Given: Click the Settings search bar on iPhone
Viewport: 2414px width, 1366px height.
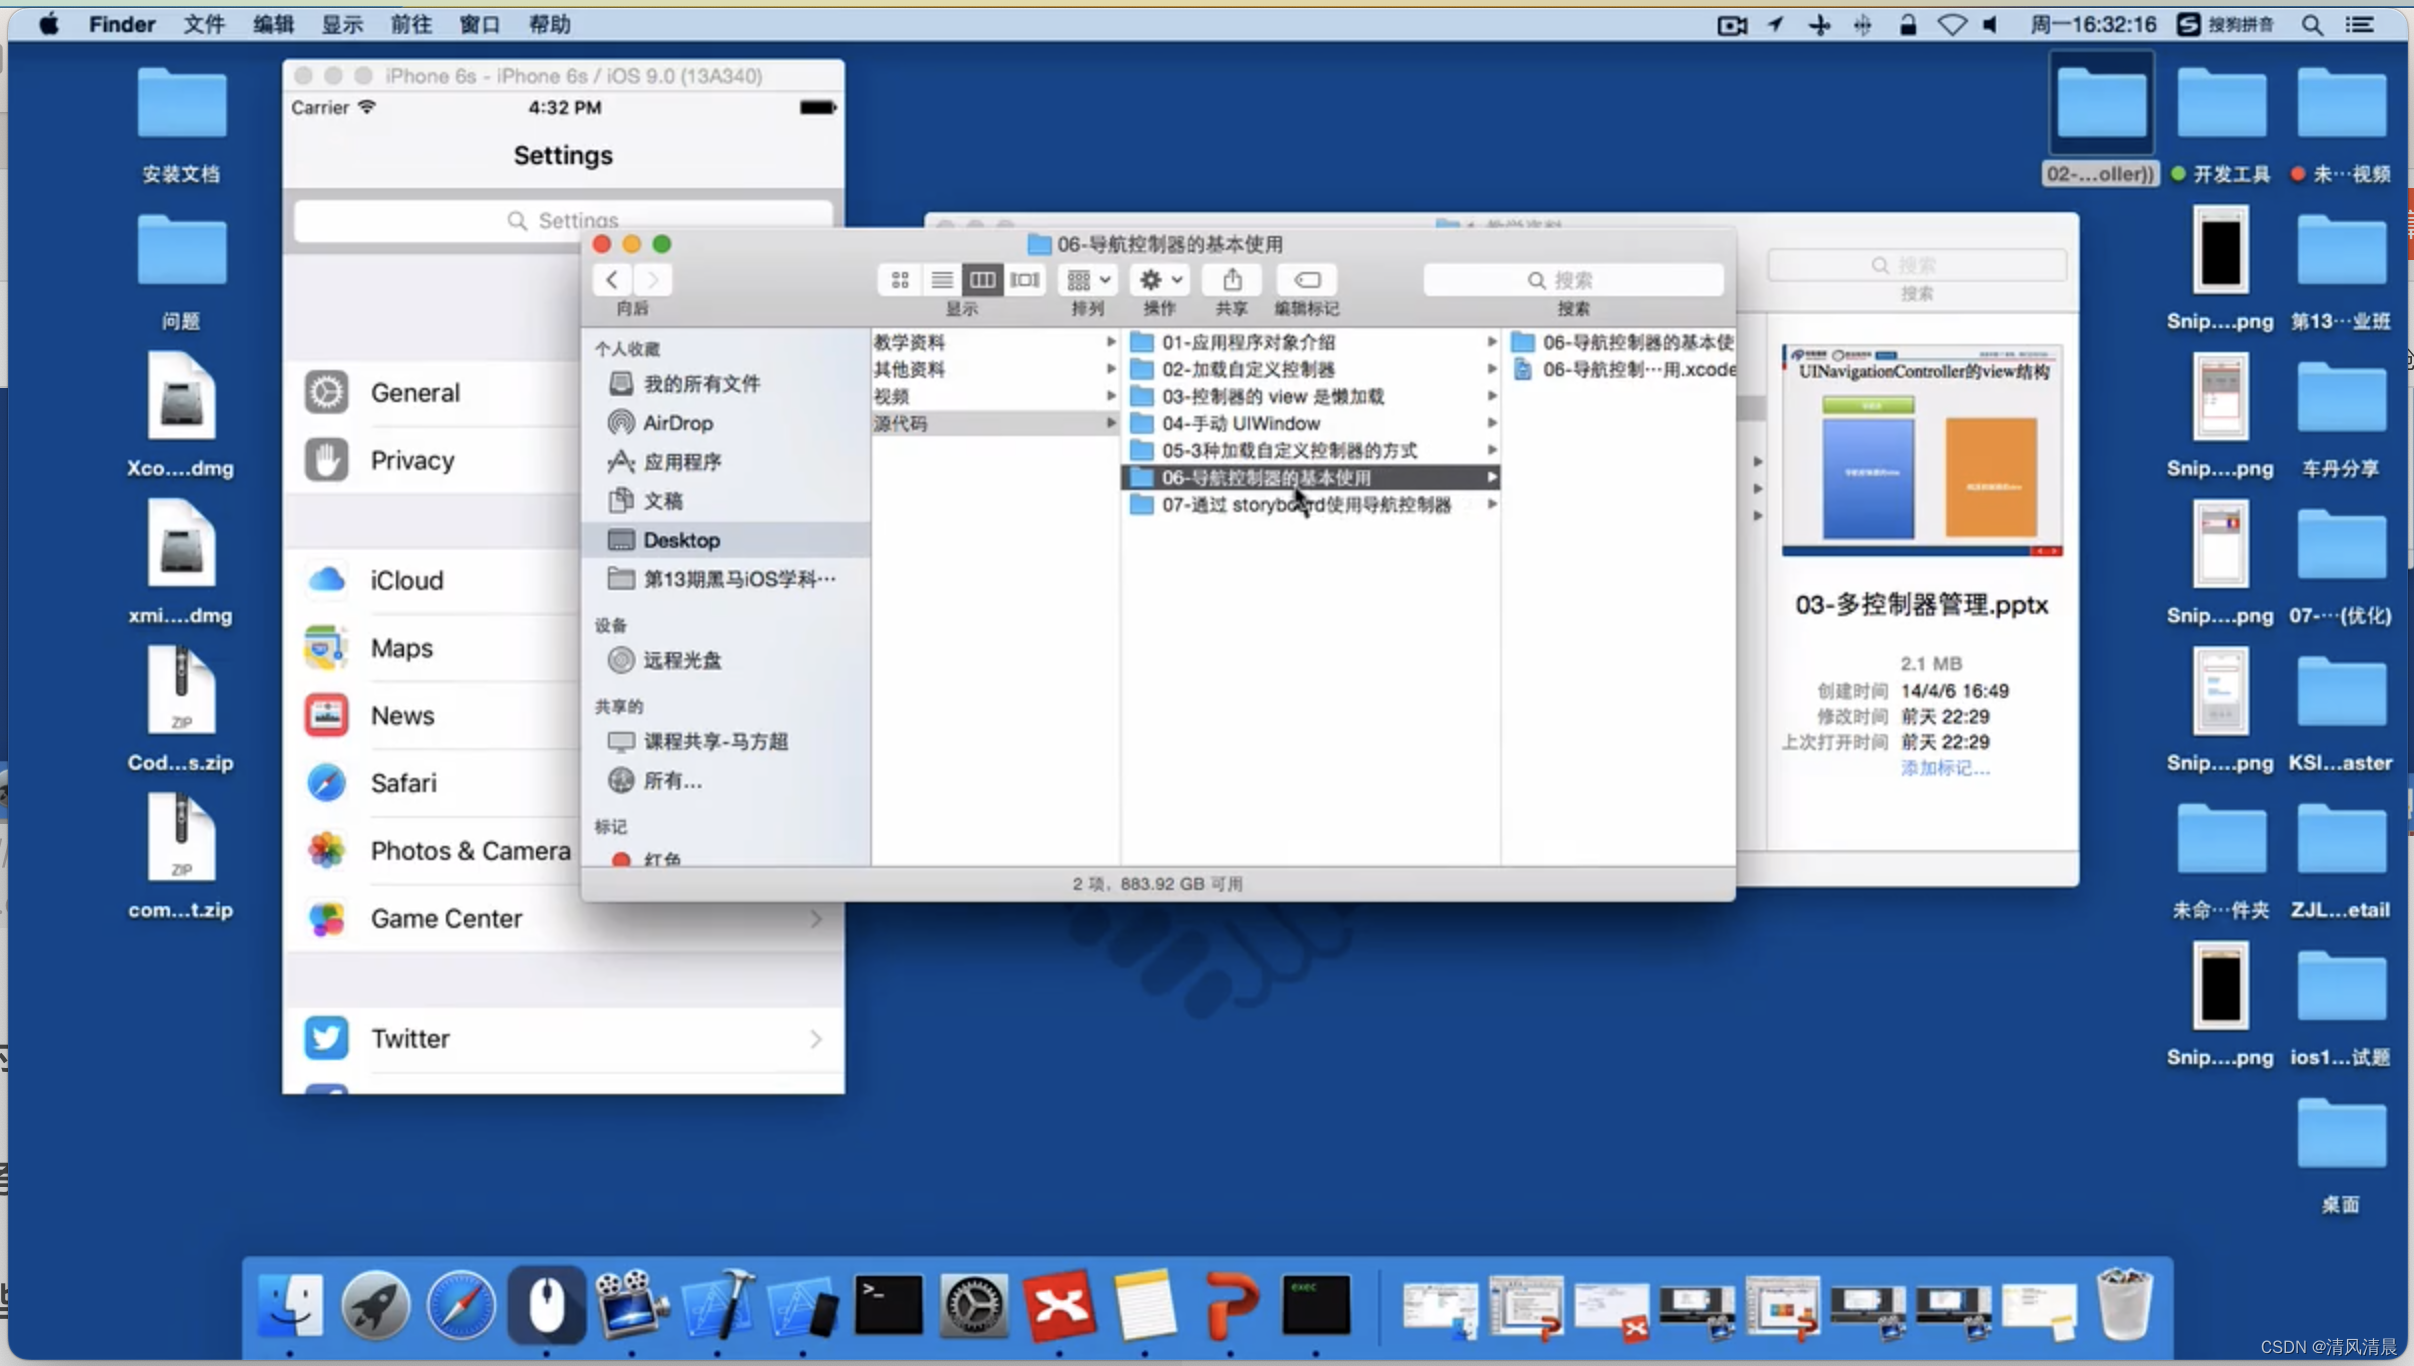Looking at the screenshot, I should click(562, 220).
